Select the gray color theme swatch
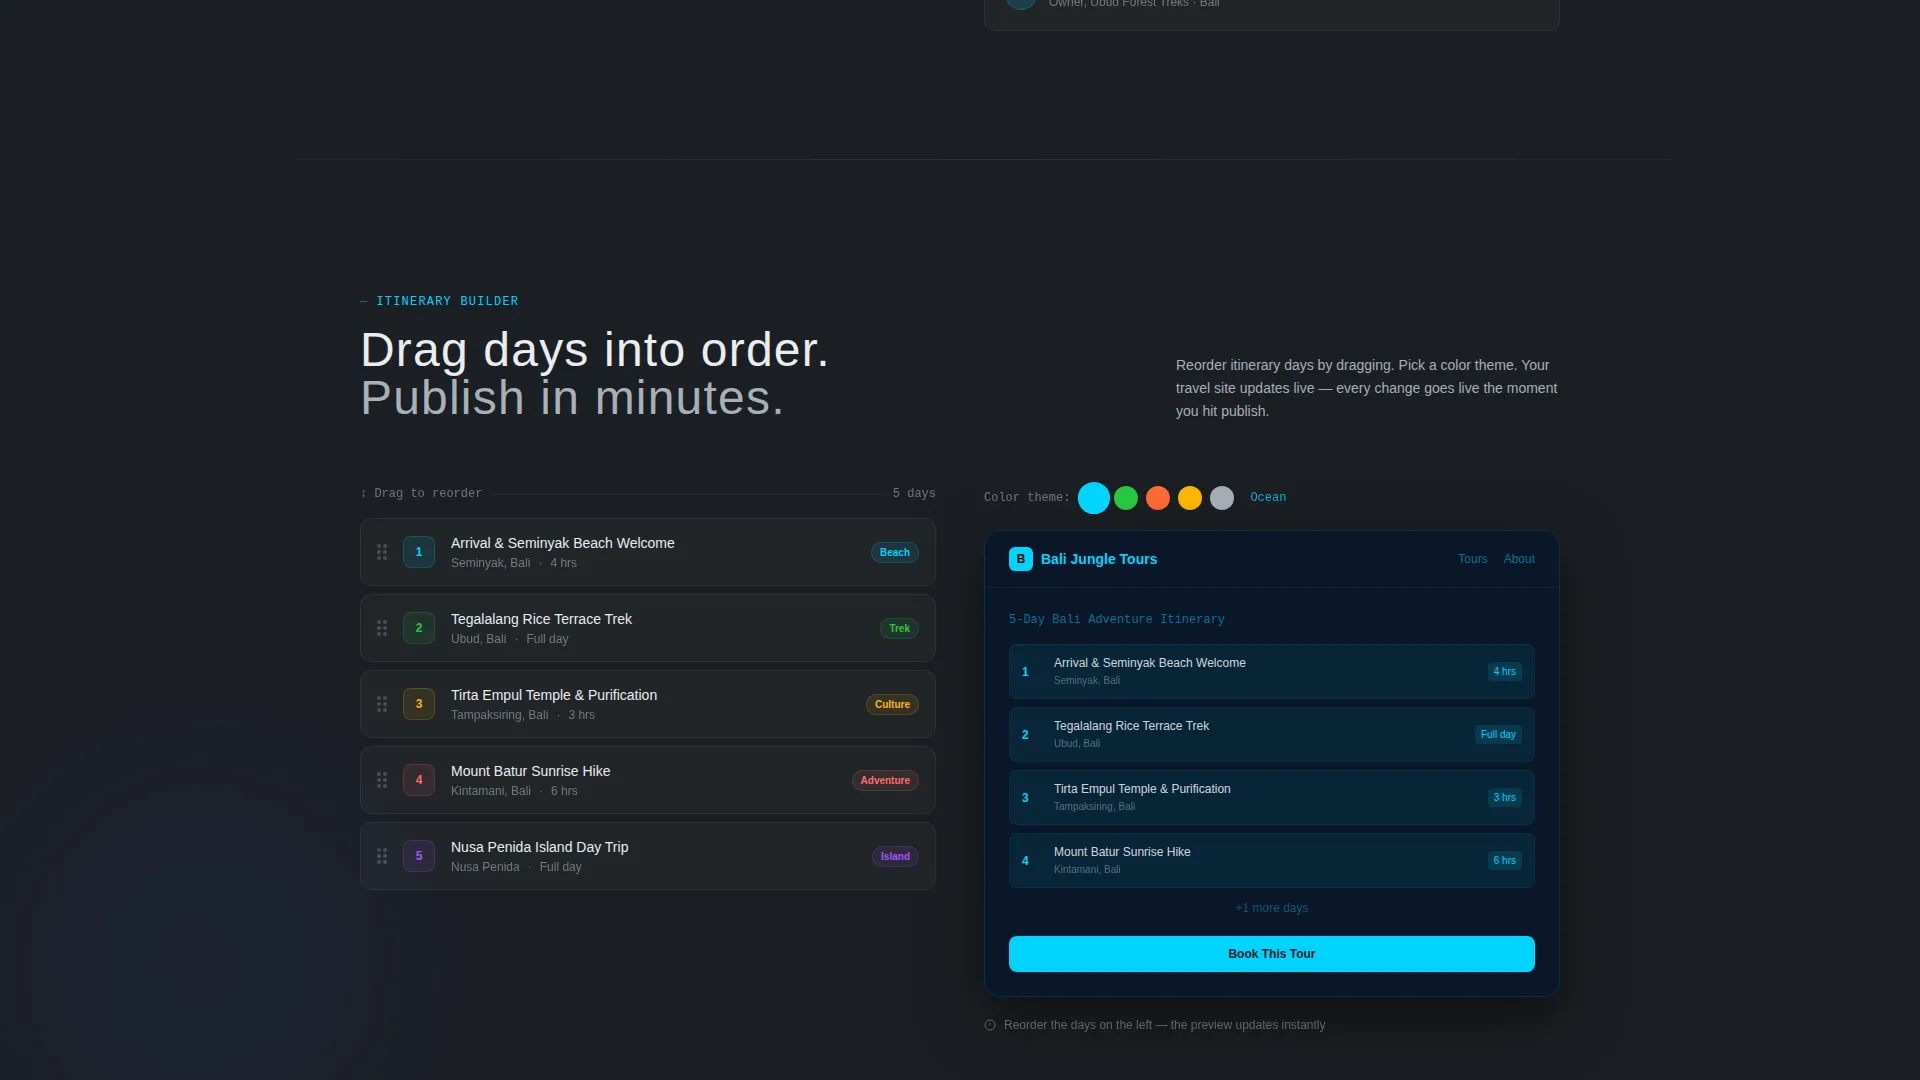 (x=1222, y=498)
